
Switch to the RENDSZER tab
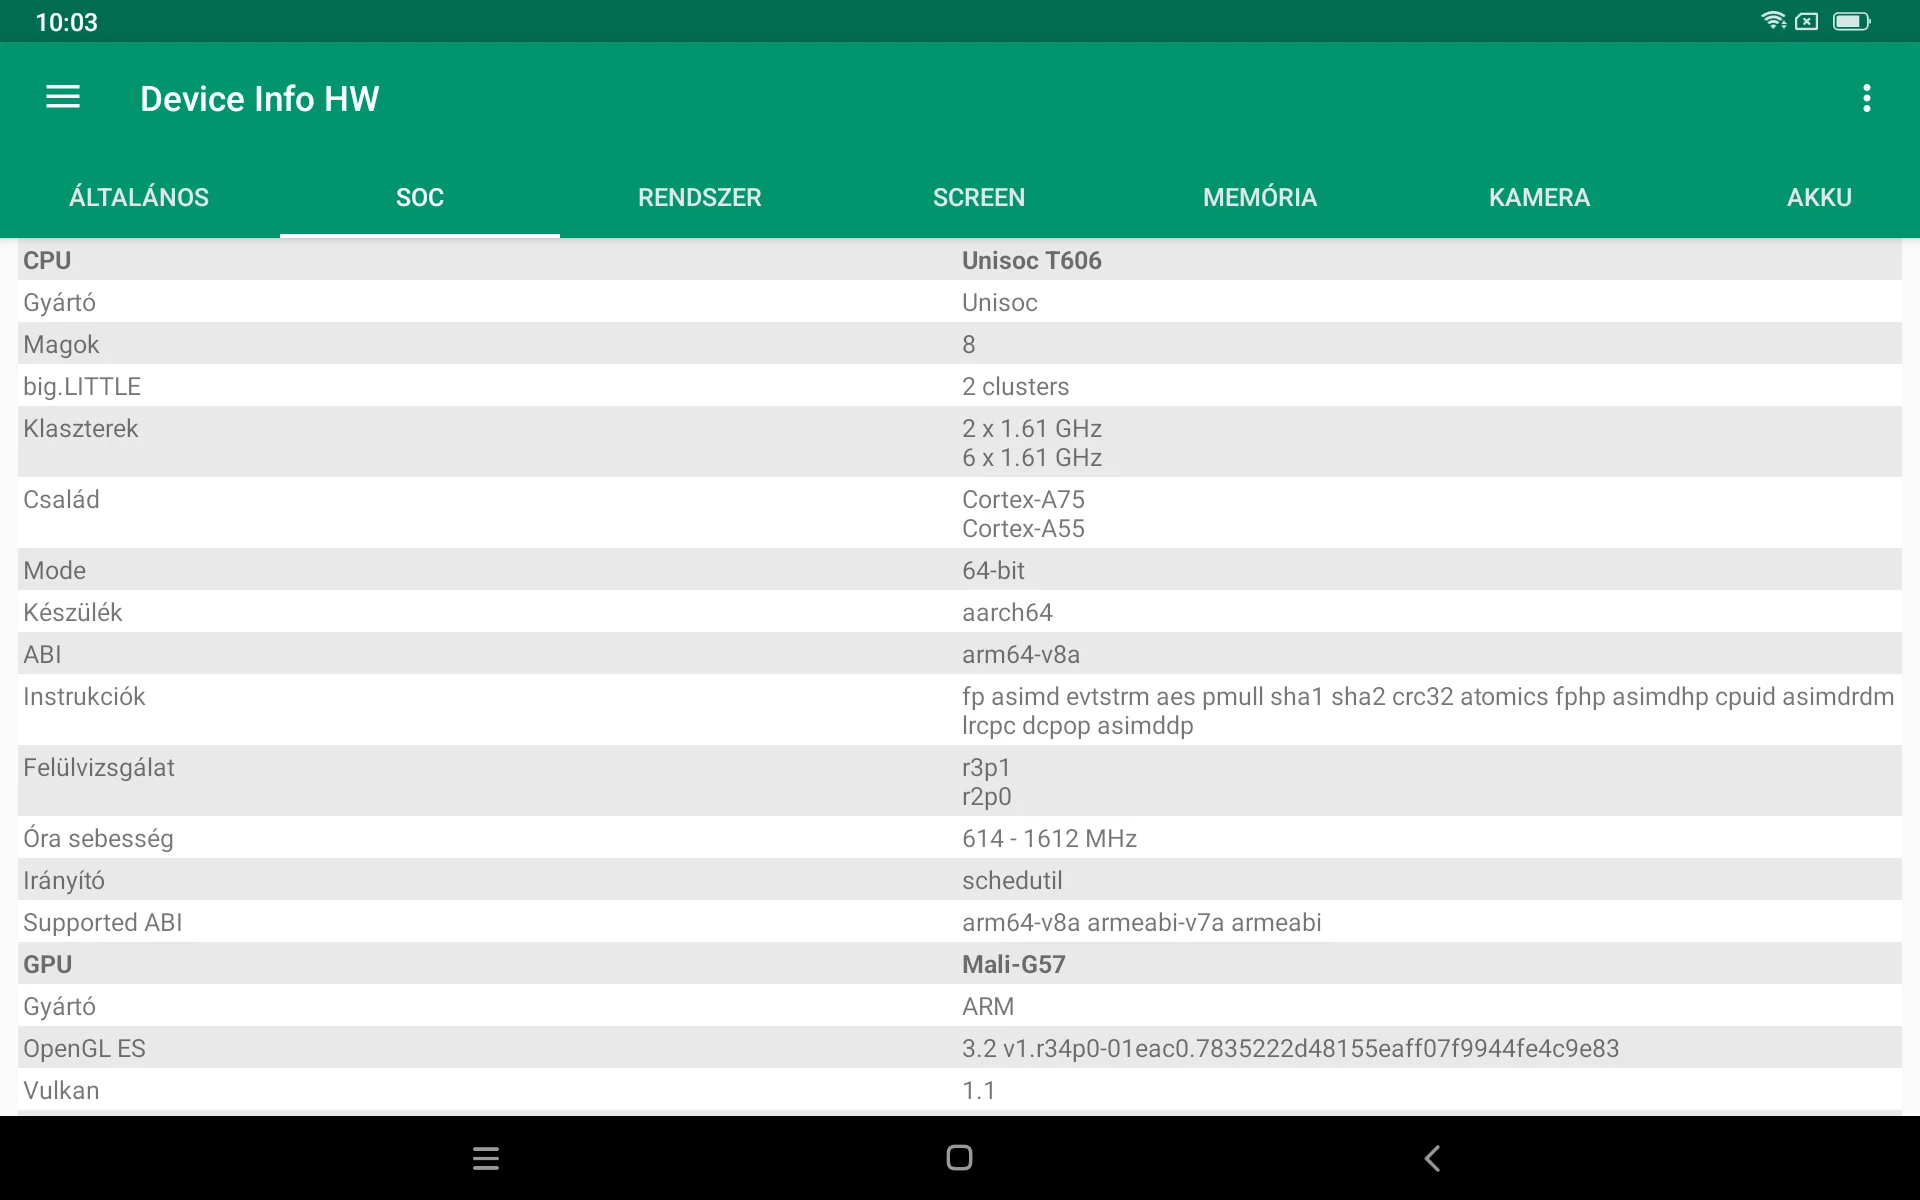pos(699,197)
